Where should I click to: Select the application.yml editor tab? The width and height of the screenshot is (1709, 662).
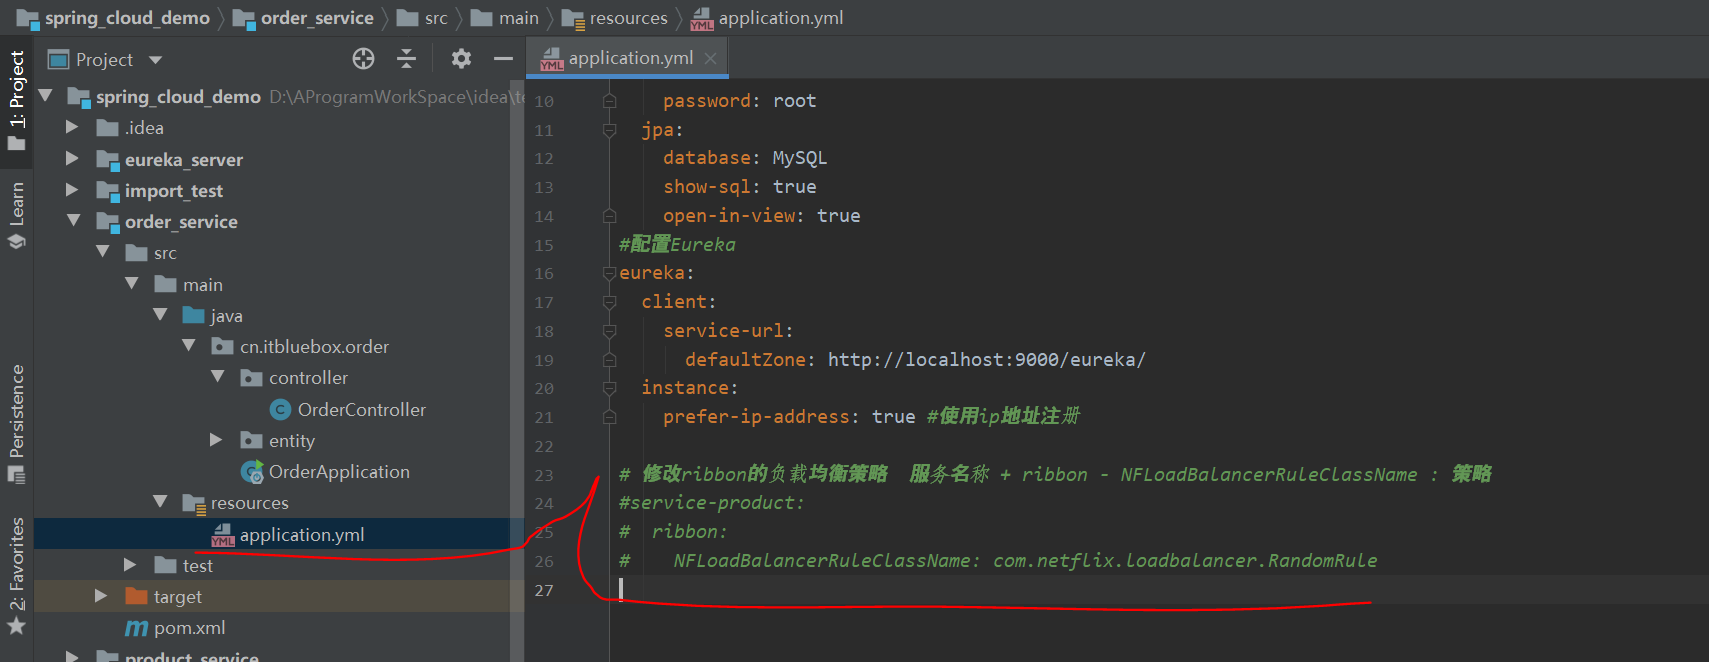(x=628, y=58)
